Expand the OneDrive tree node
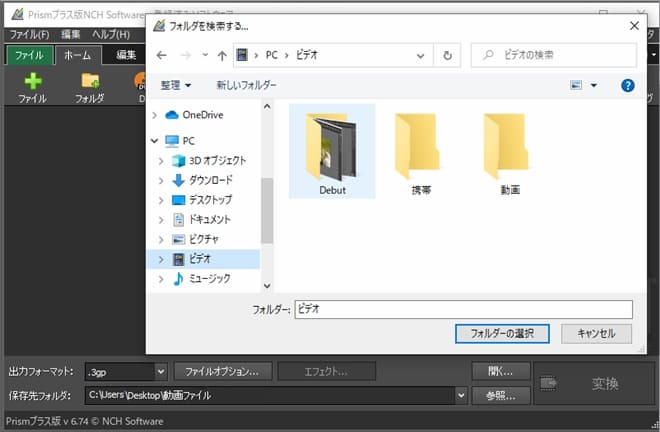The height and width of the screenshot is (432, 660). tap(154, 115)
